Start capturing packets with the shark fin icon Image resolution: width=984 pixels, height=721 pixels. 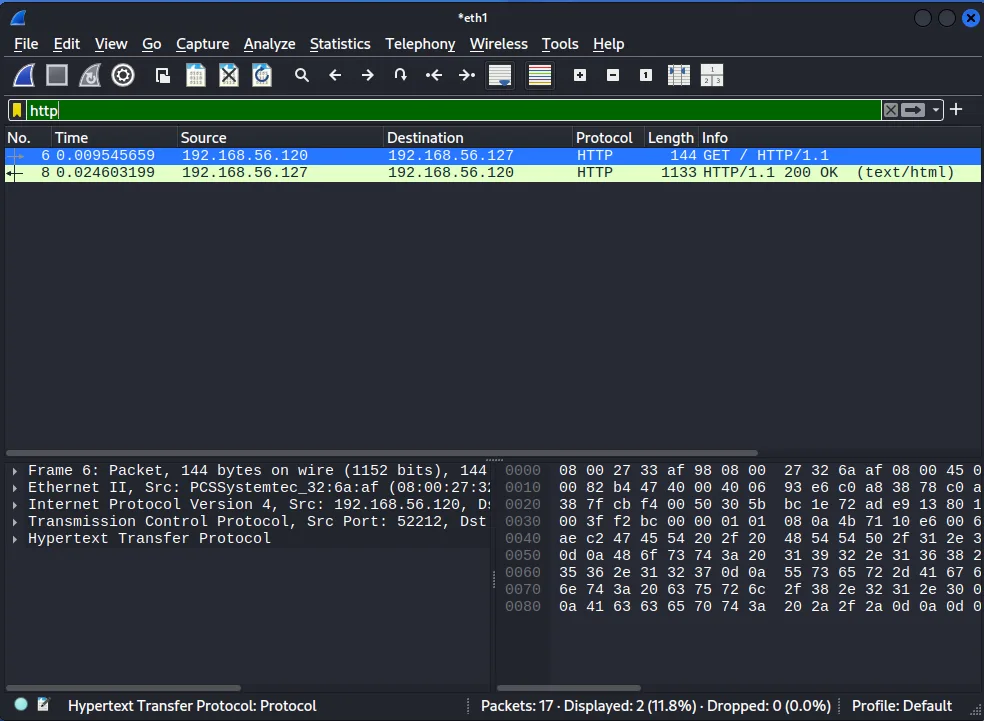(24, 75)
